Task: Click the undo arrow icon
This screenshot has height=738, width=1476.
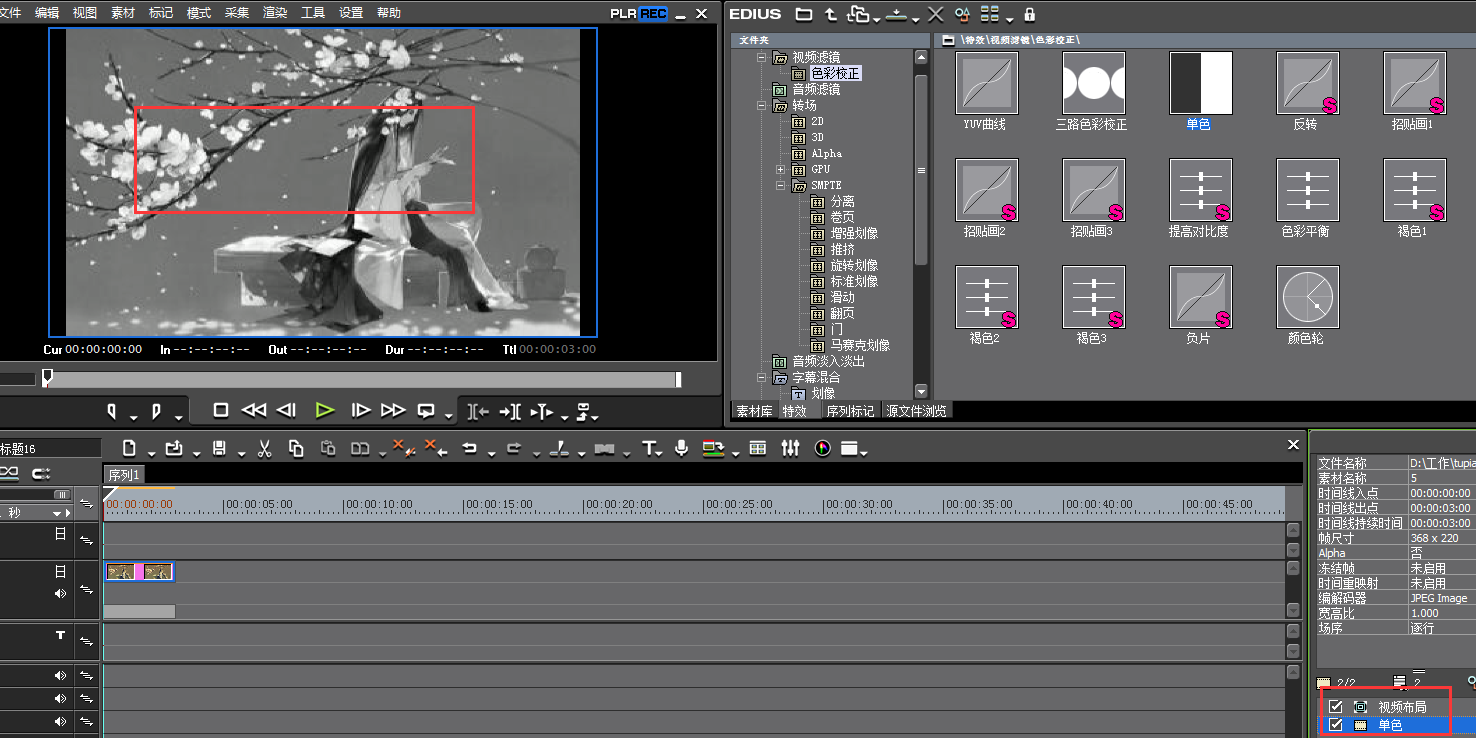Action: point(470,449)
